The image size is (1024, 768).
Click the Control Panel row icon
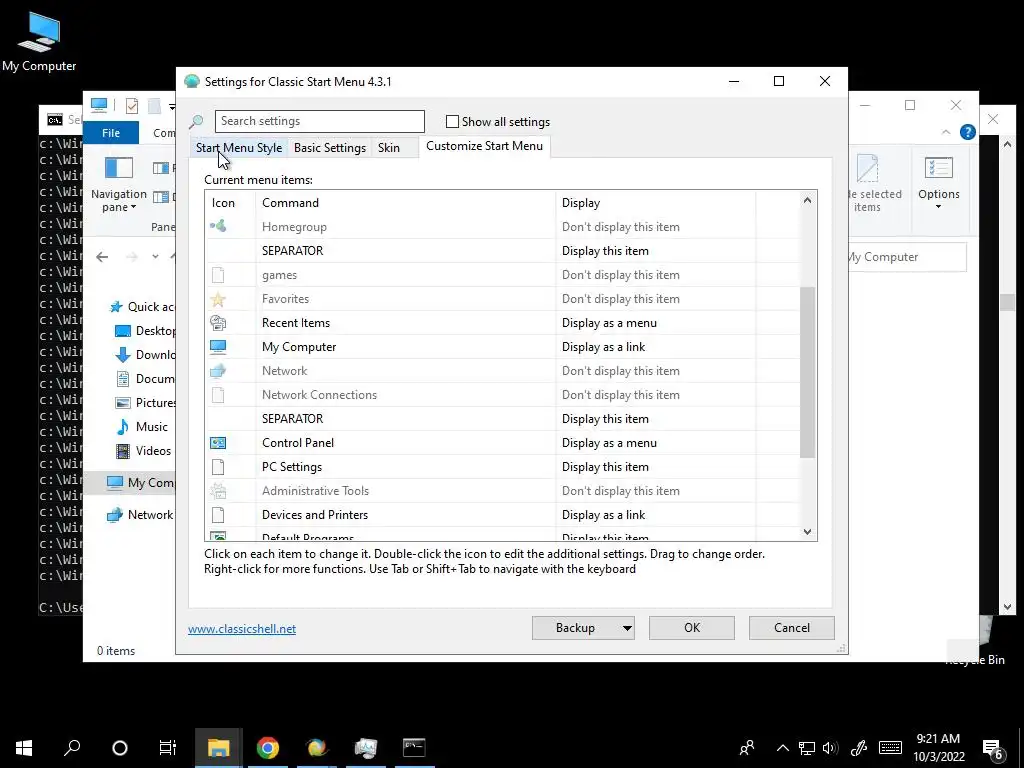click(218, 443)
